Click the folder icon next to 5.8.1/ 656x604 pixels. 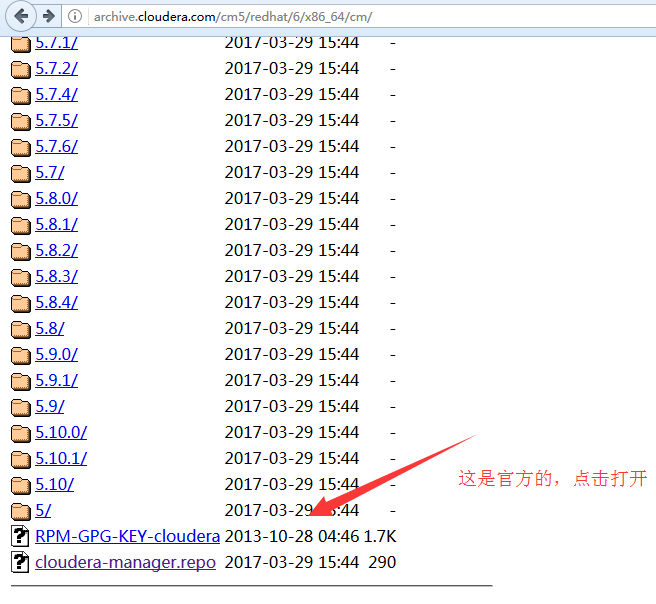tap(20, 225)
